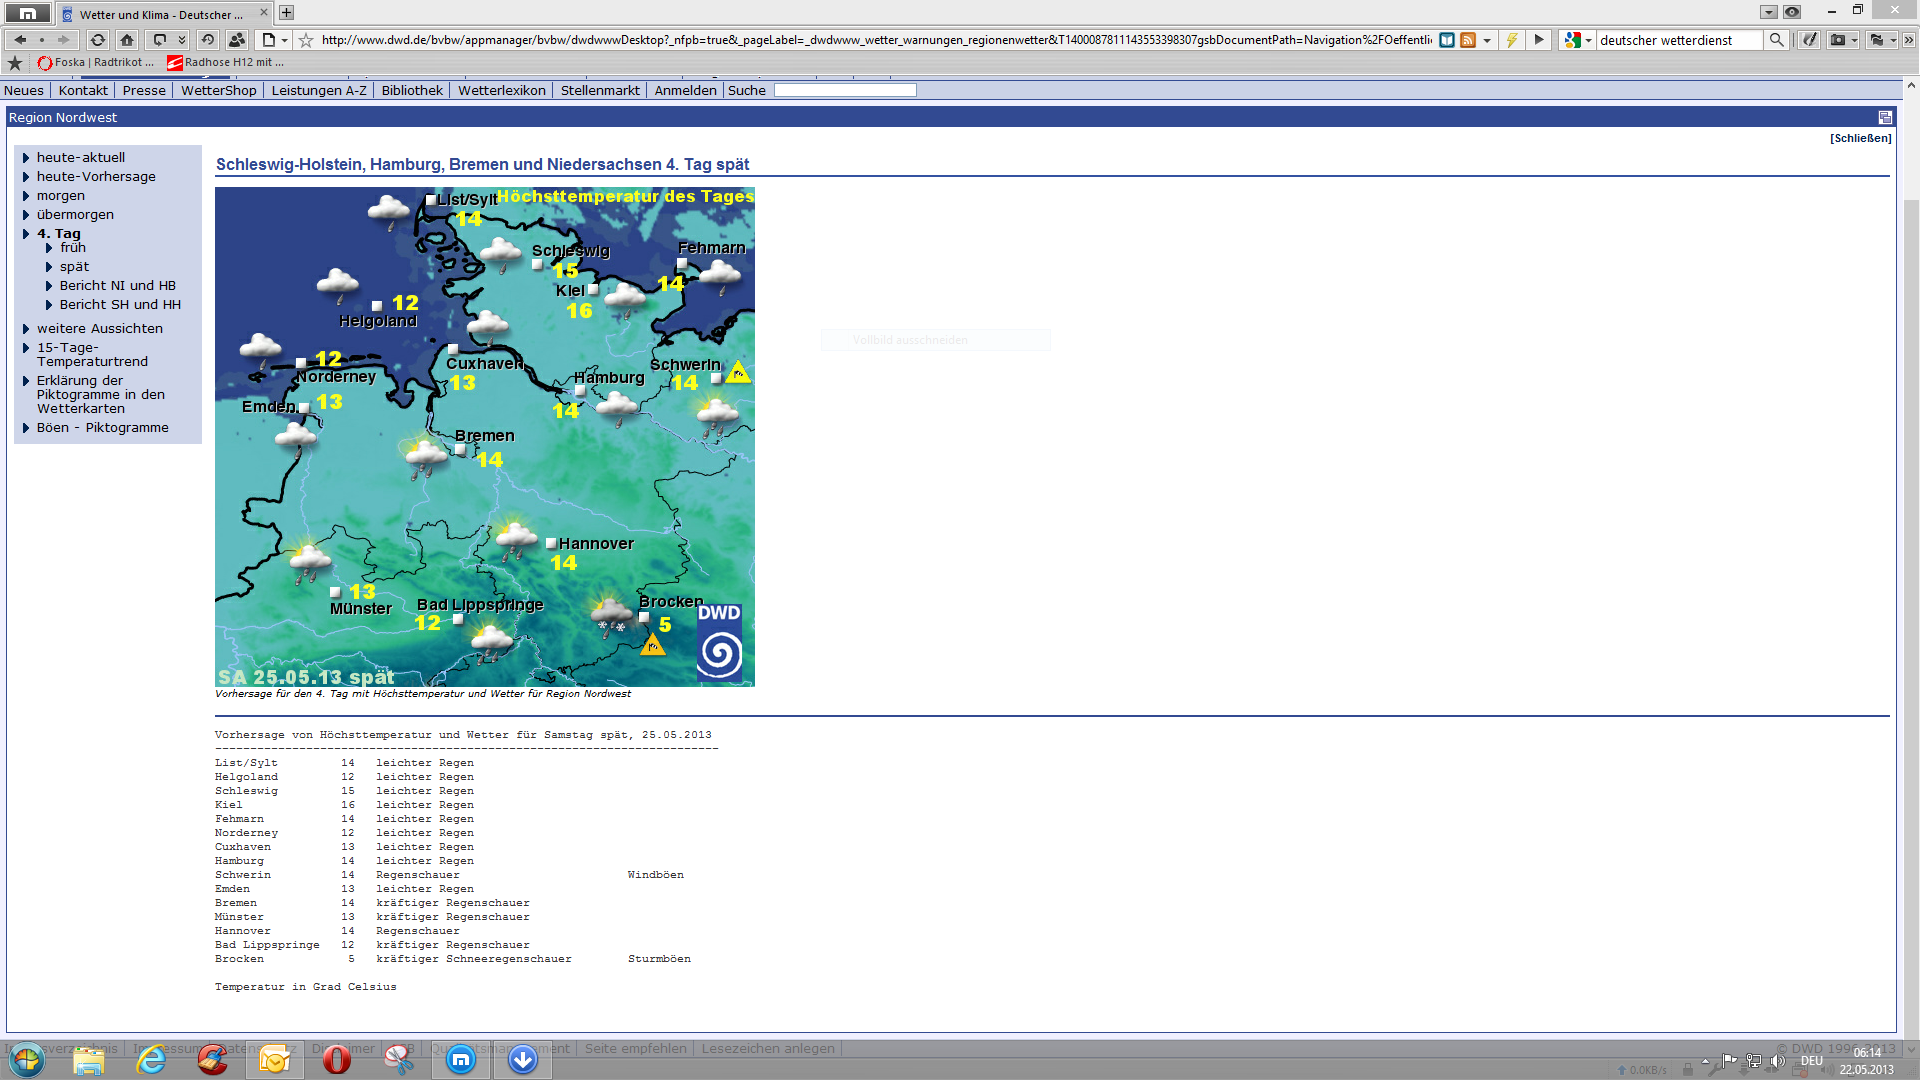Open a new tab with plus button
This screenshot has height=1080, width=1920.
tap(287, 13)
